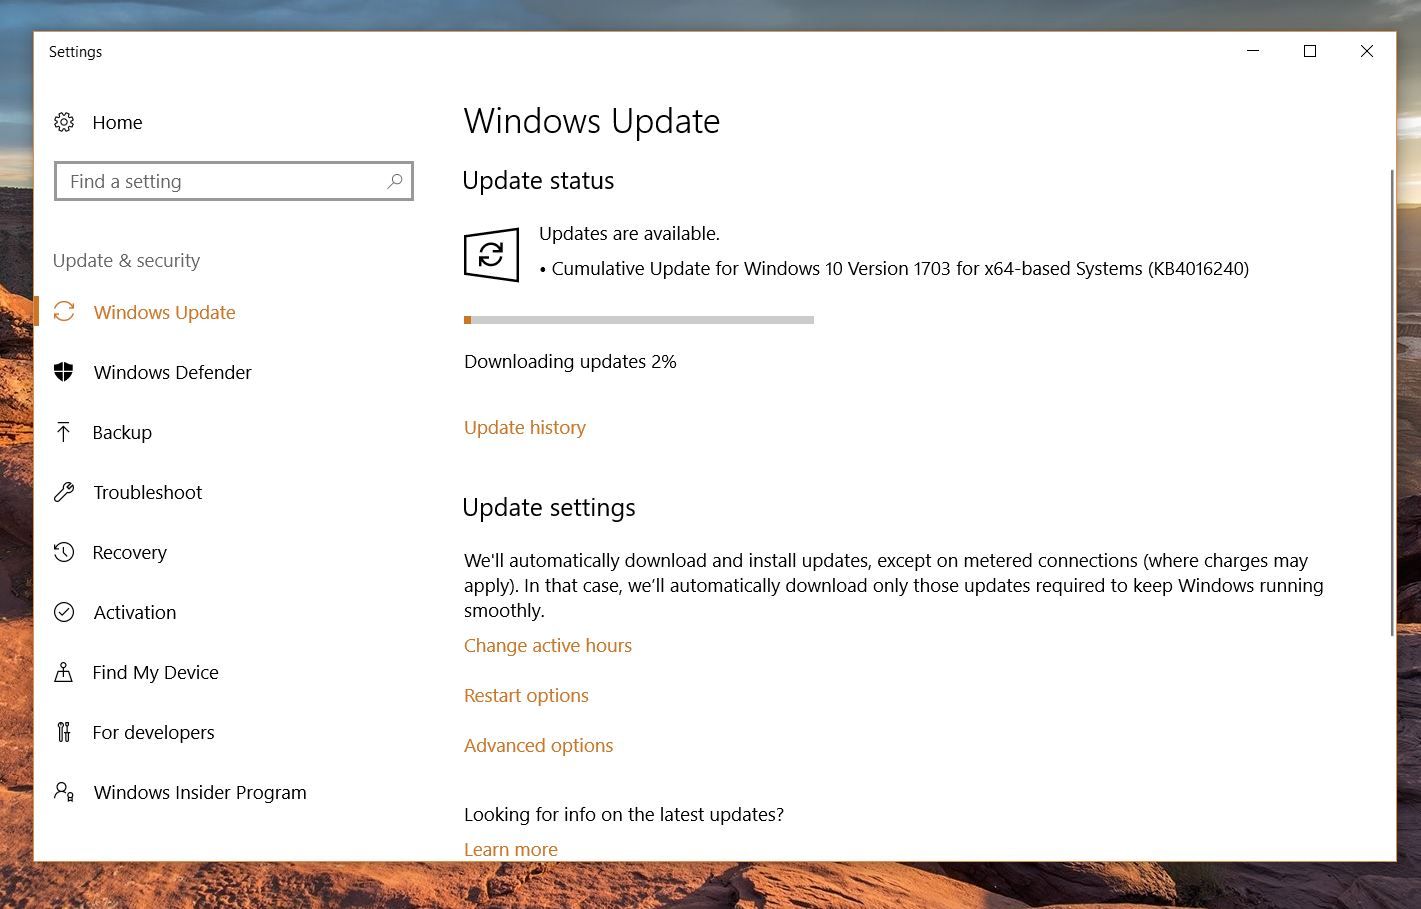
Task: Click the downloading updates progress bar
Action: click(639, 320)
